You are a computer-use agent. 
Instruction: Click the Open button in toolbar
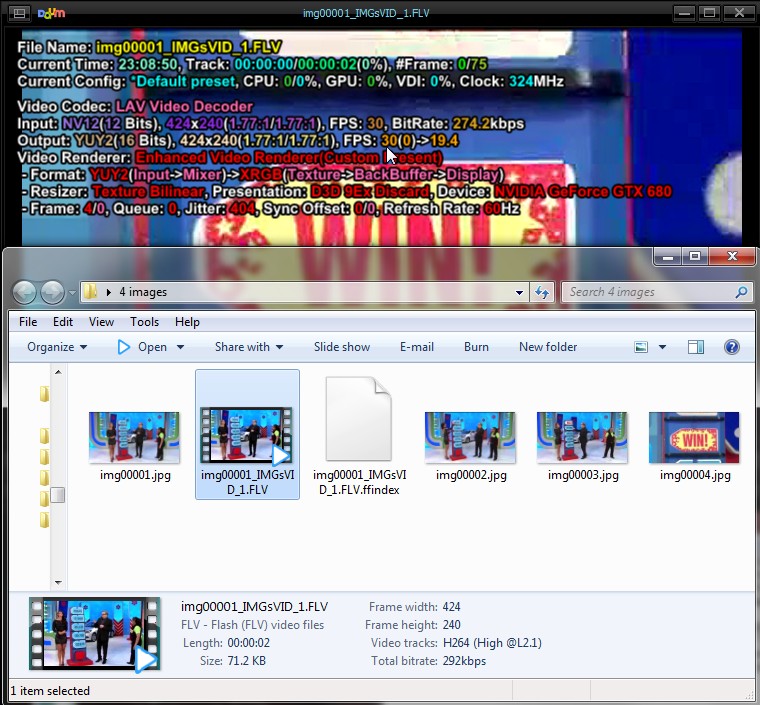(x=142, y=347)
